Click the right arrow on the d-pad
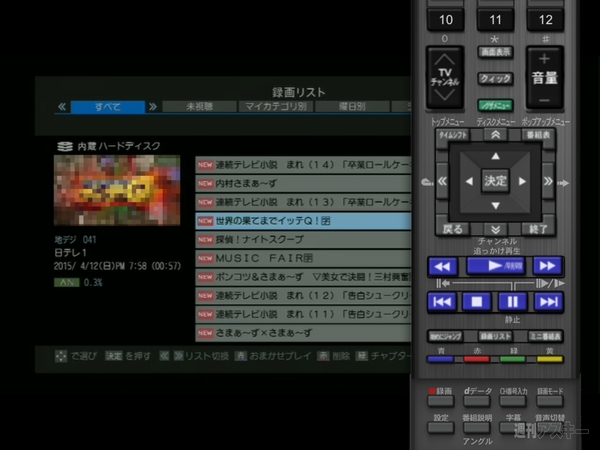This screenshot has width=600, height=450. click(522, 181)
